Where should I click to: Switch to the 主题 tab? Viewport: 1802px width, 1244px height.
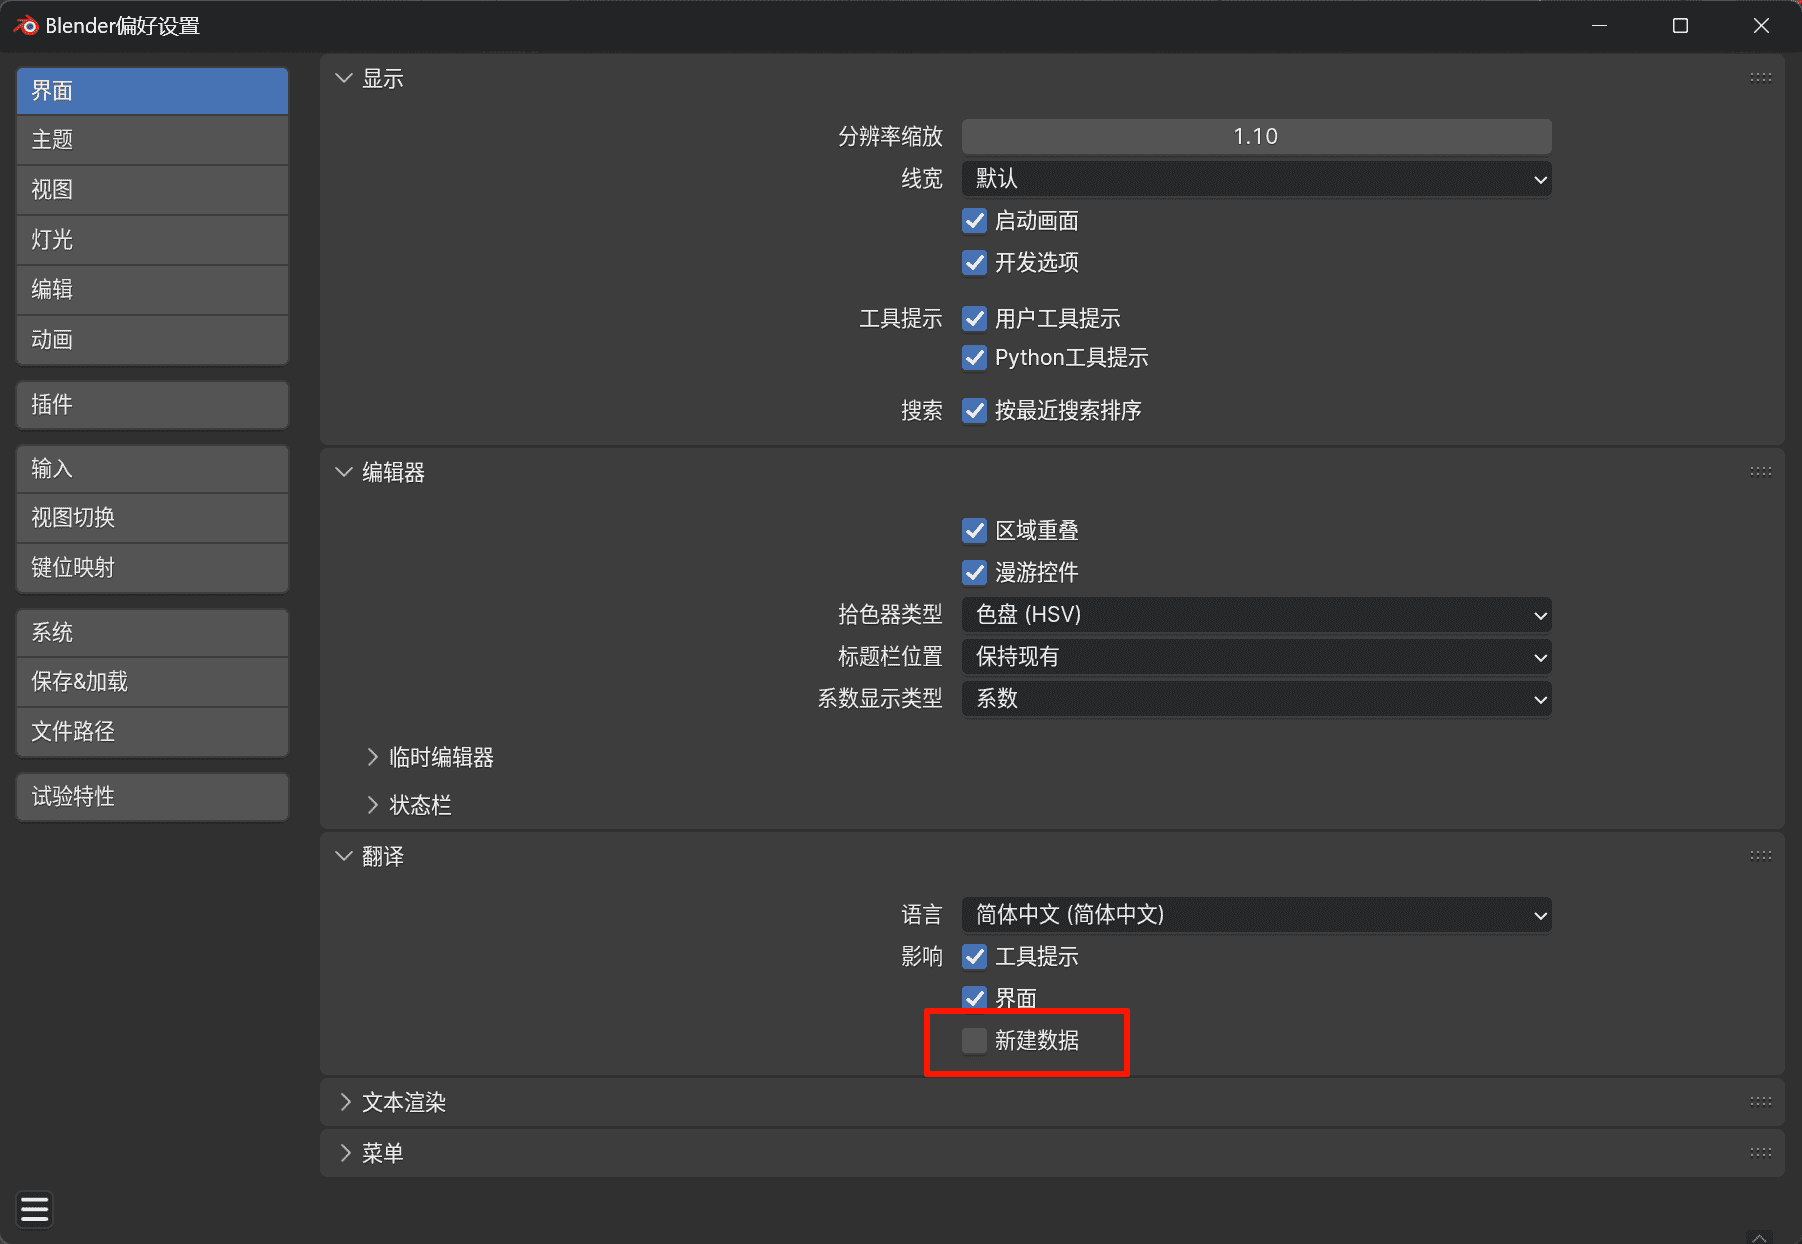point(152,140)
